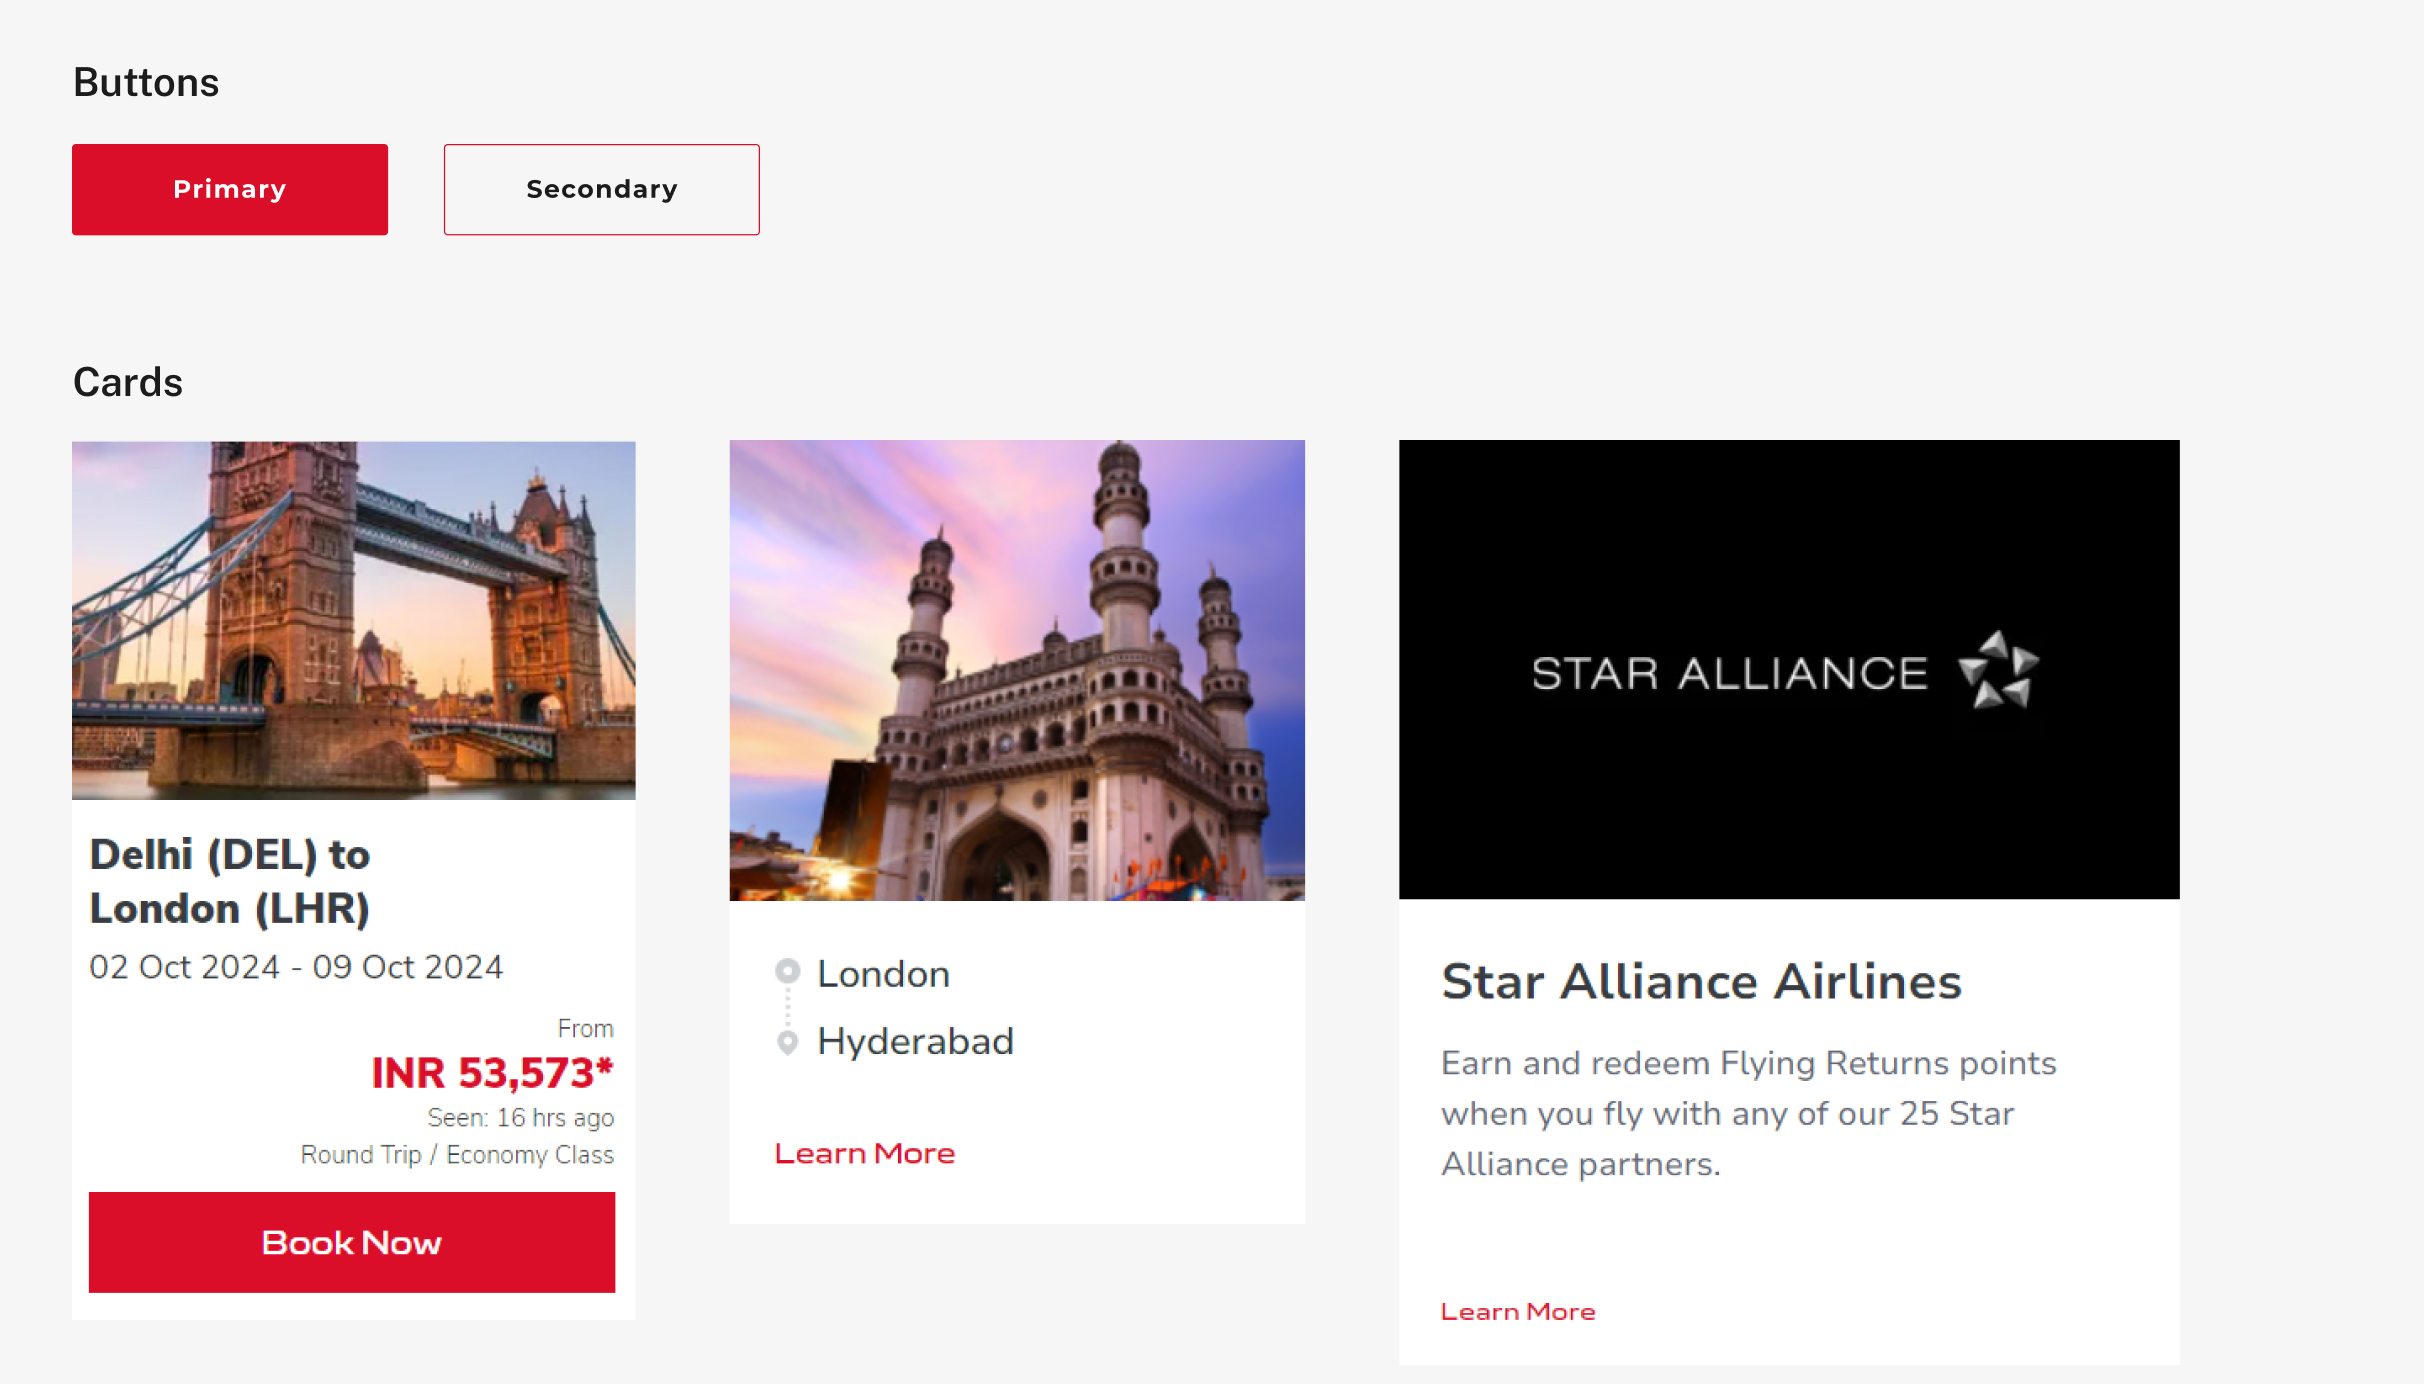Click the Delhi (DEL) to London (LHR) title
The height and width of the screenshot is (1384, 2424).
[230, 882]
